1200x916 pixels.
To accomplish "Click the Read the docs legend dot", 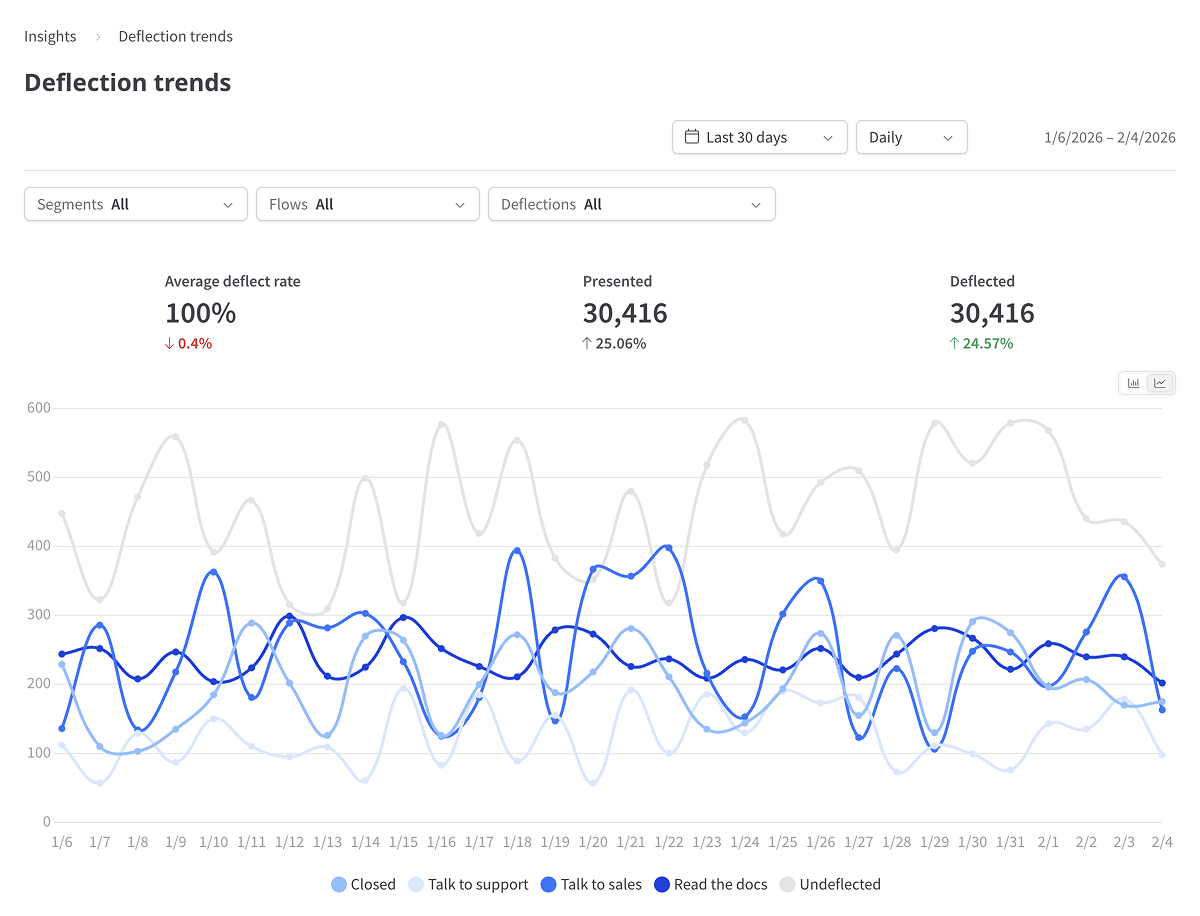I will click(658, 885).
